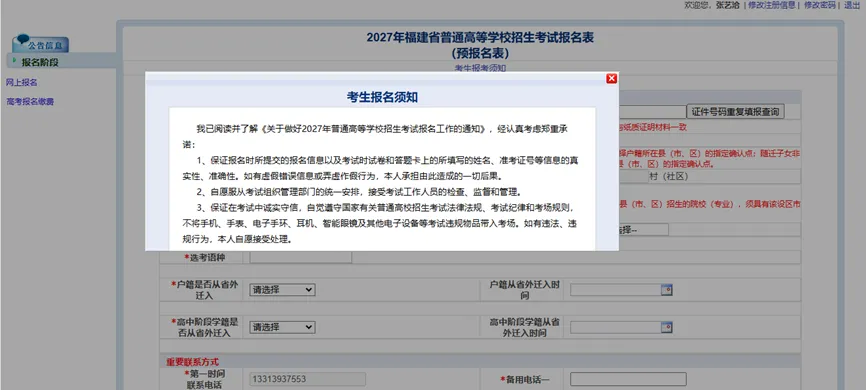866x390 pixels.
Task: Click the 考生报考须知 text under the title
Action: 480,68
